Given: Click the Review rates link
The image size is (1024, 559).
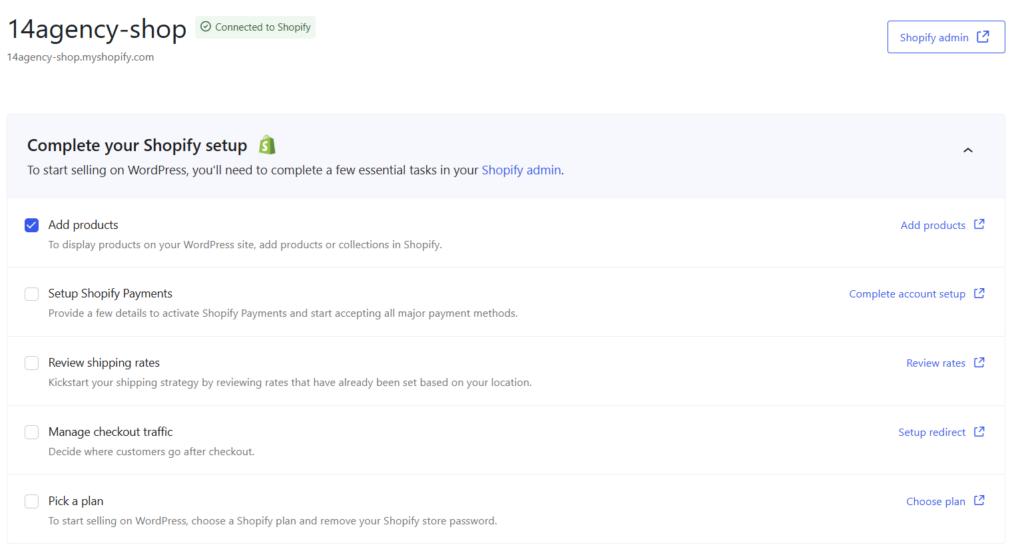Looking at the screenshot, I should coord(935,363).
